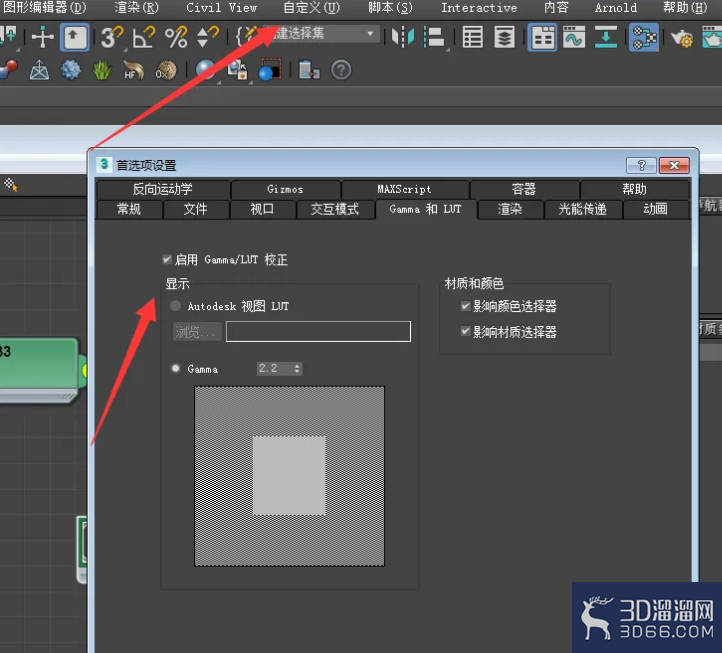Toggle 影响颜色选择器 checkbox

coord(466,306)
